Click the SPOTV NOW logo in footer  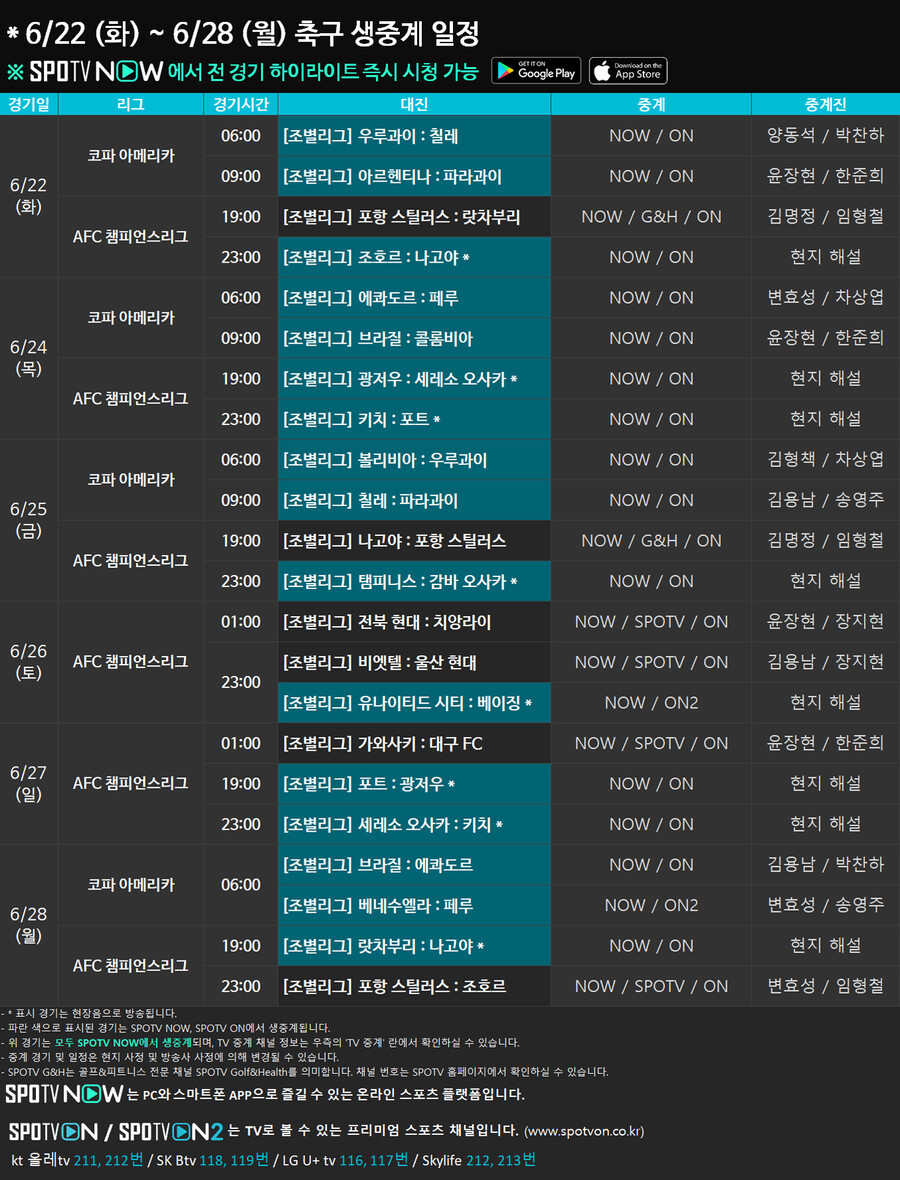[x=64, y=1093]
